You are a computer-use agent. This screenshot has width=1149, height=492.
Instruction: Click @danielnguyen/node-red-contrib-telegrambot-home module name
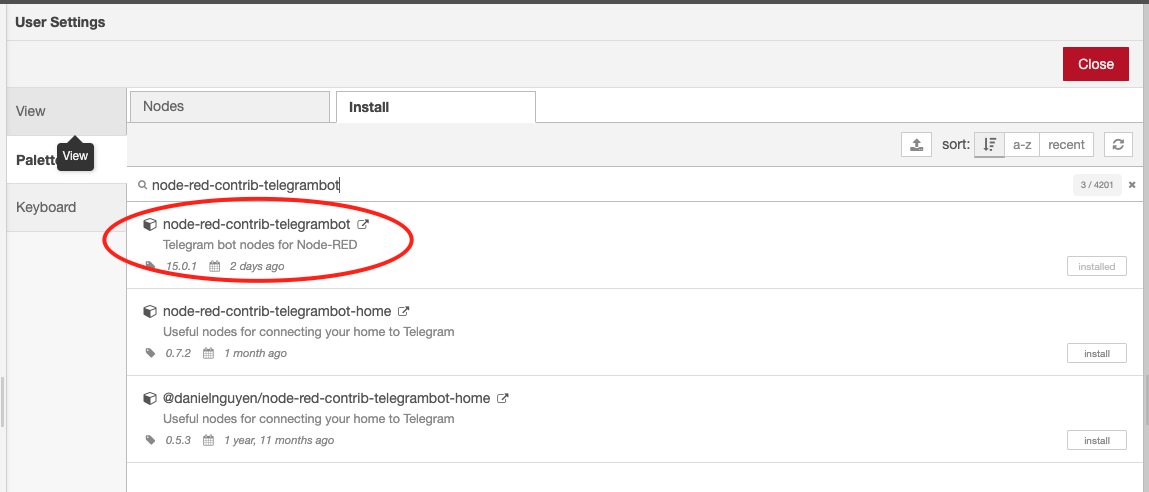tap(326, 398)
